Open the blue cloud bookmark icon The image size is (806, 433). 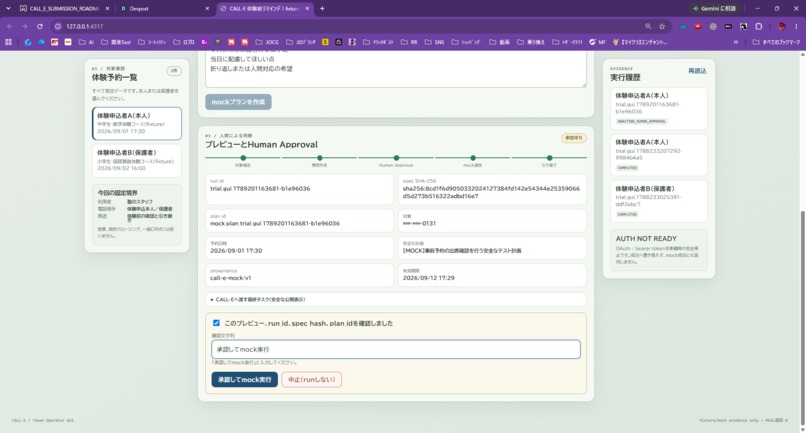41,42
